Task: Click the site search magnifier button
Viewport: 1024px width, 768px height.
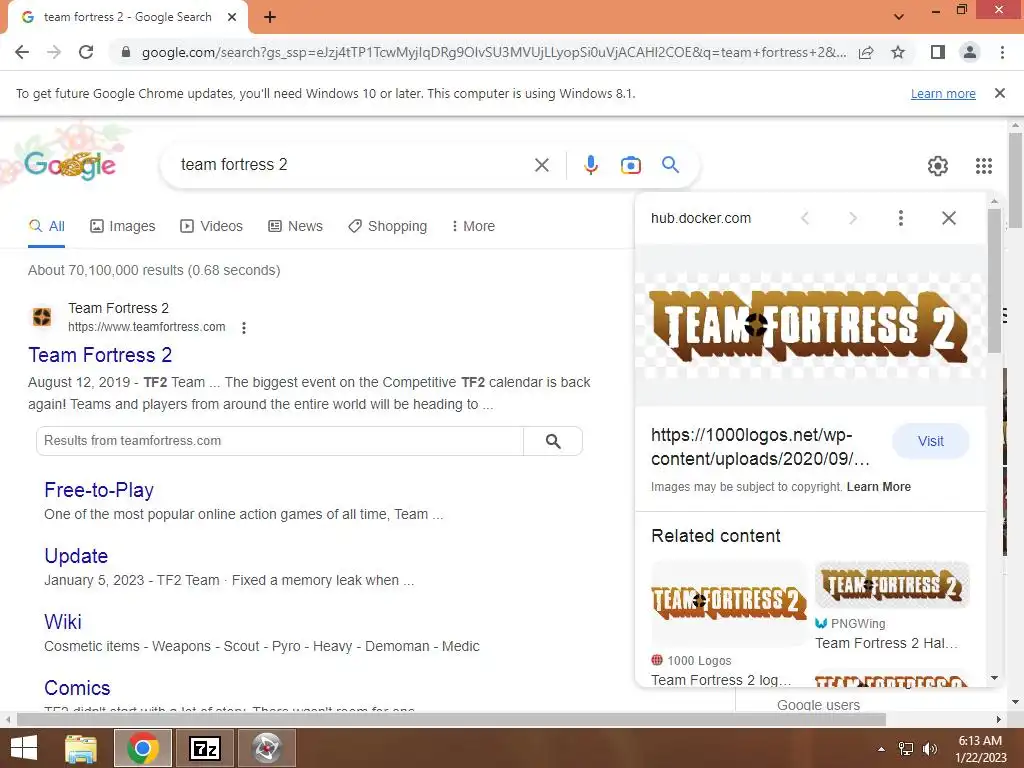Action: coord(553,441)
